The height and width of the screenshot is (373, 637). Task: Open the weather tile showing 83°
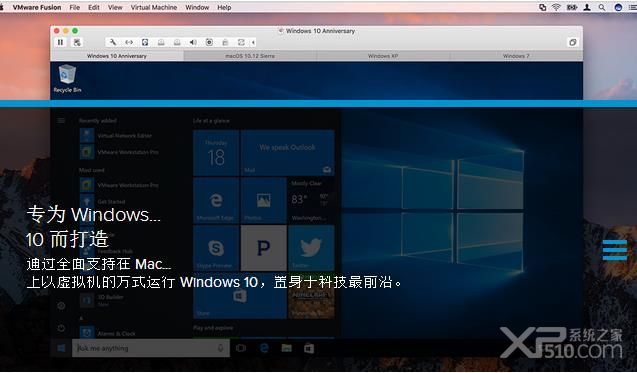point(311,201)
